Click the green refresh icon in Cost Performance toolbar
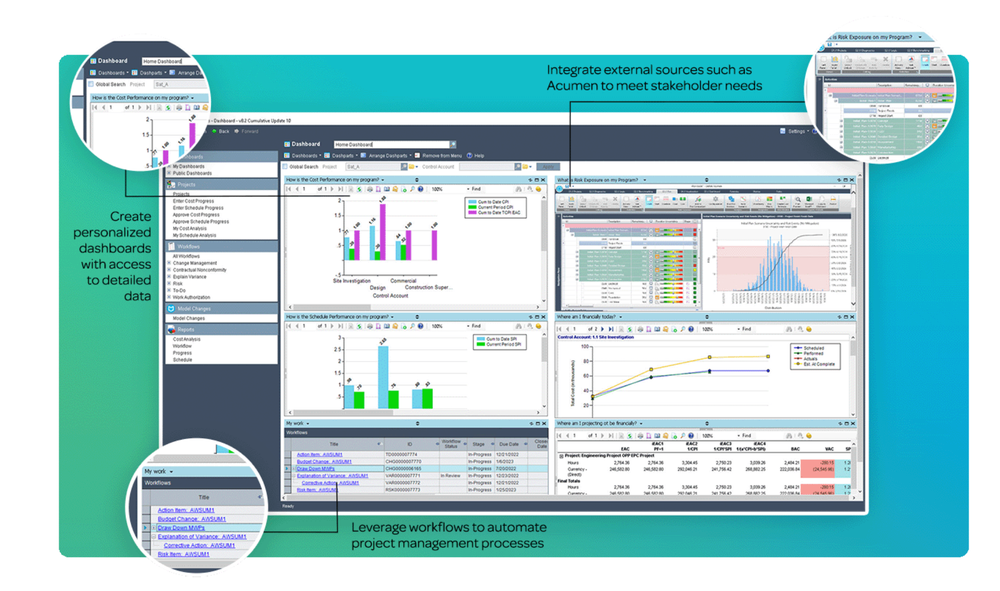The height and width of the screenshot is (591, 1000). click(x=360, y=189)
